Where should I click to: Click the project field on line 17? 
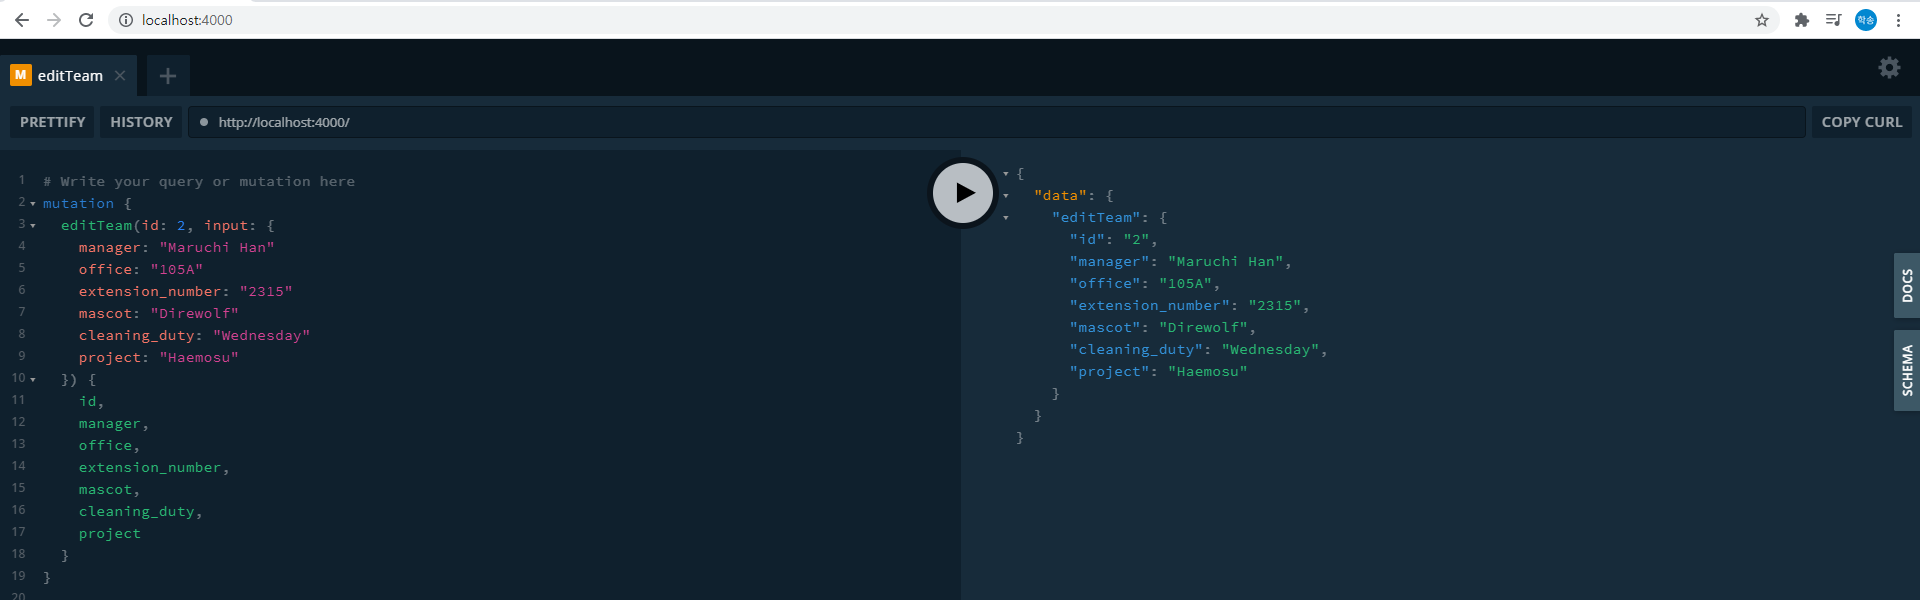(x=110, y=534)
